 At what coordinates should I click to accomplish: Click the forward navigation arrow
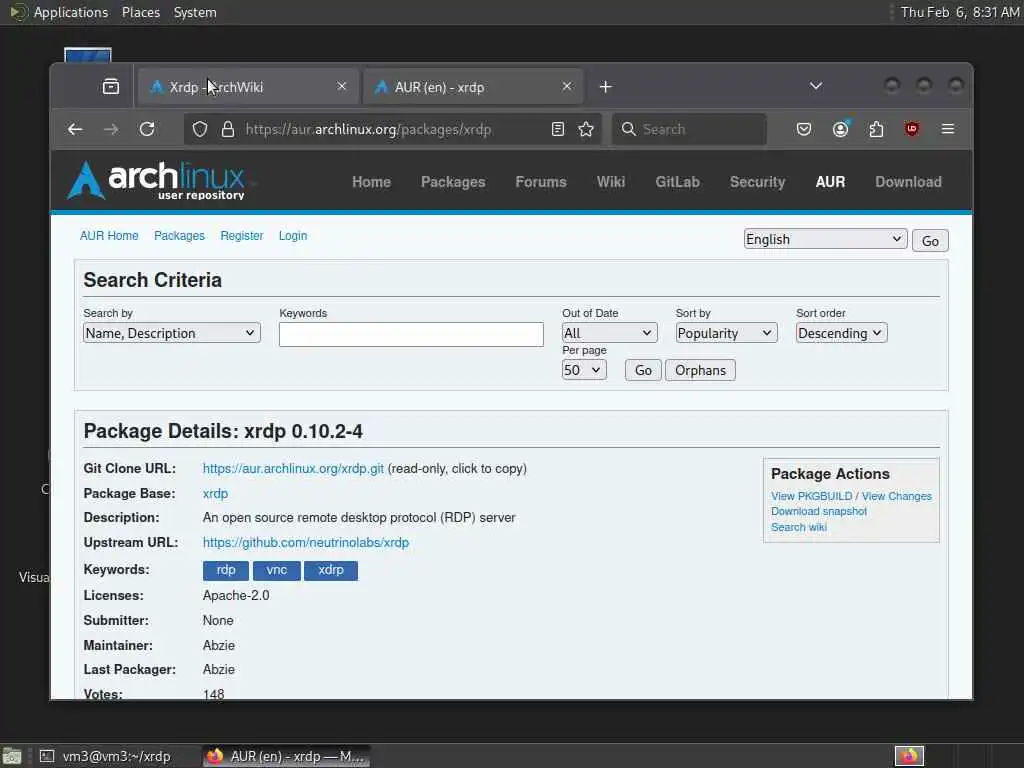[x=111, y=129]
